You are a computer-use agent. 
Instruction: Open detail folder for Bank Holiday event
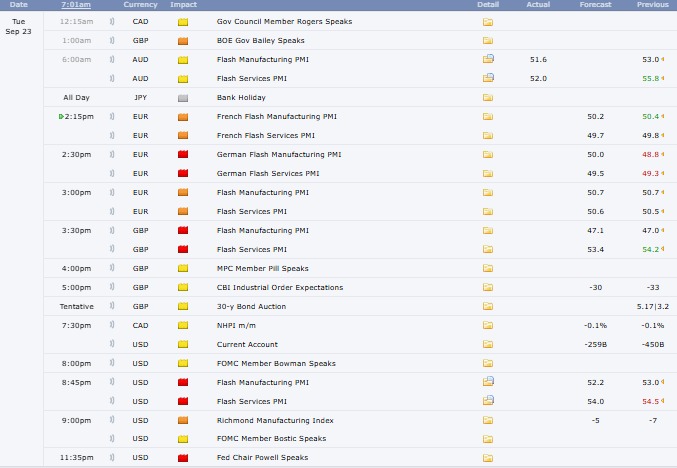[x=488, y=98]
